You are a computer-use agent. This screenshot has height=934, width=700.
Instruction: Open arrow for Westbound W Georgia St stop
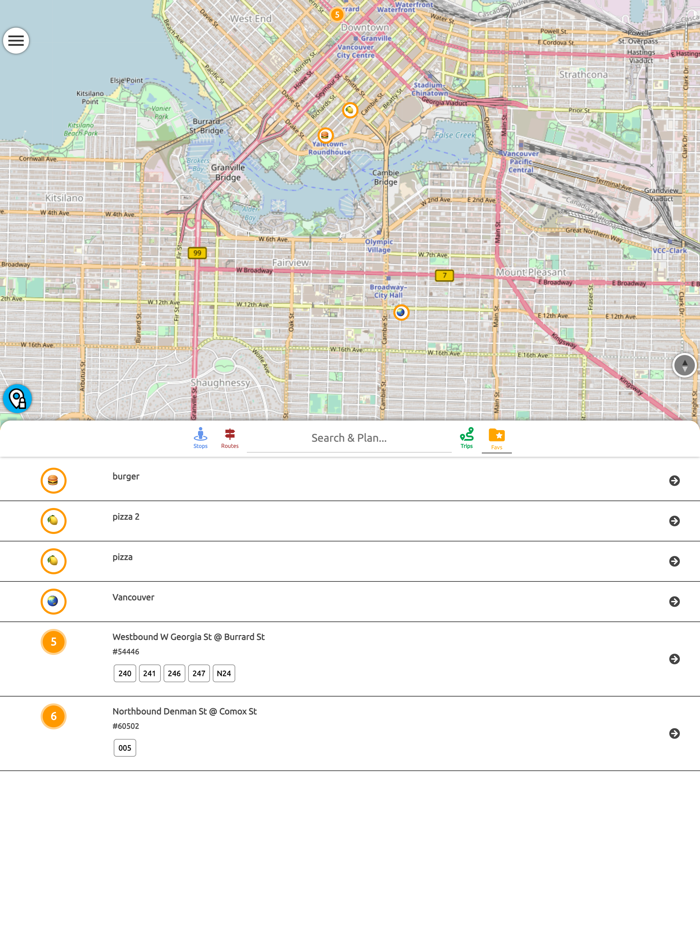point(674,659)
